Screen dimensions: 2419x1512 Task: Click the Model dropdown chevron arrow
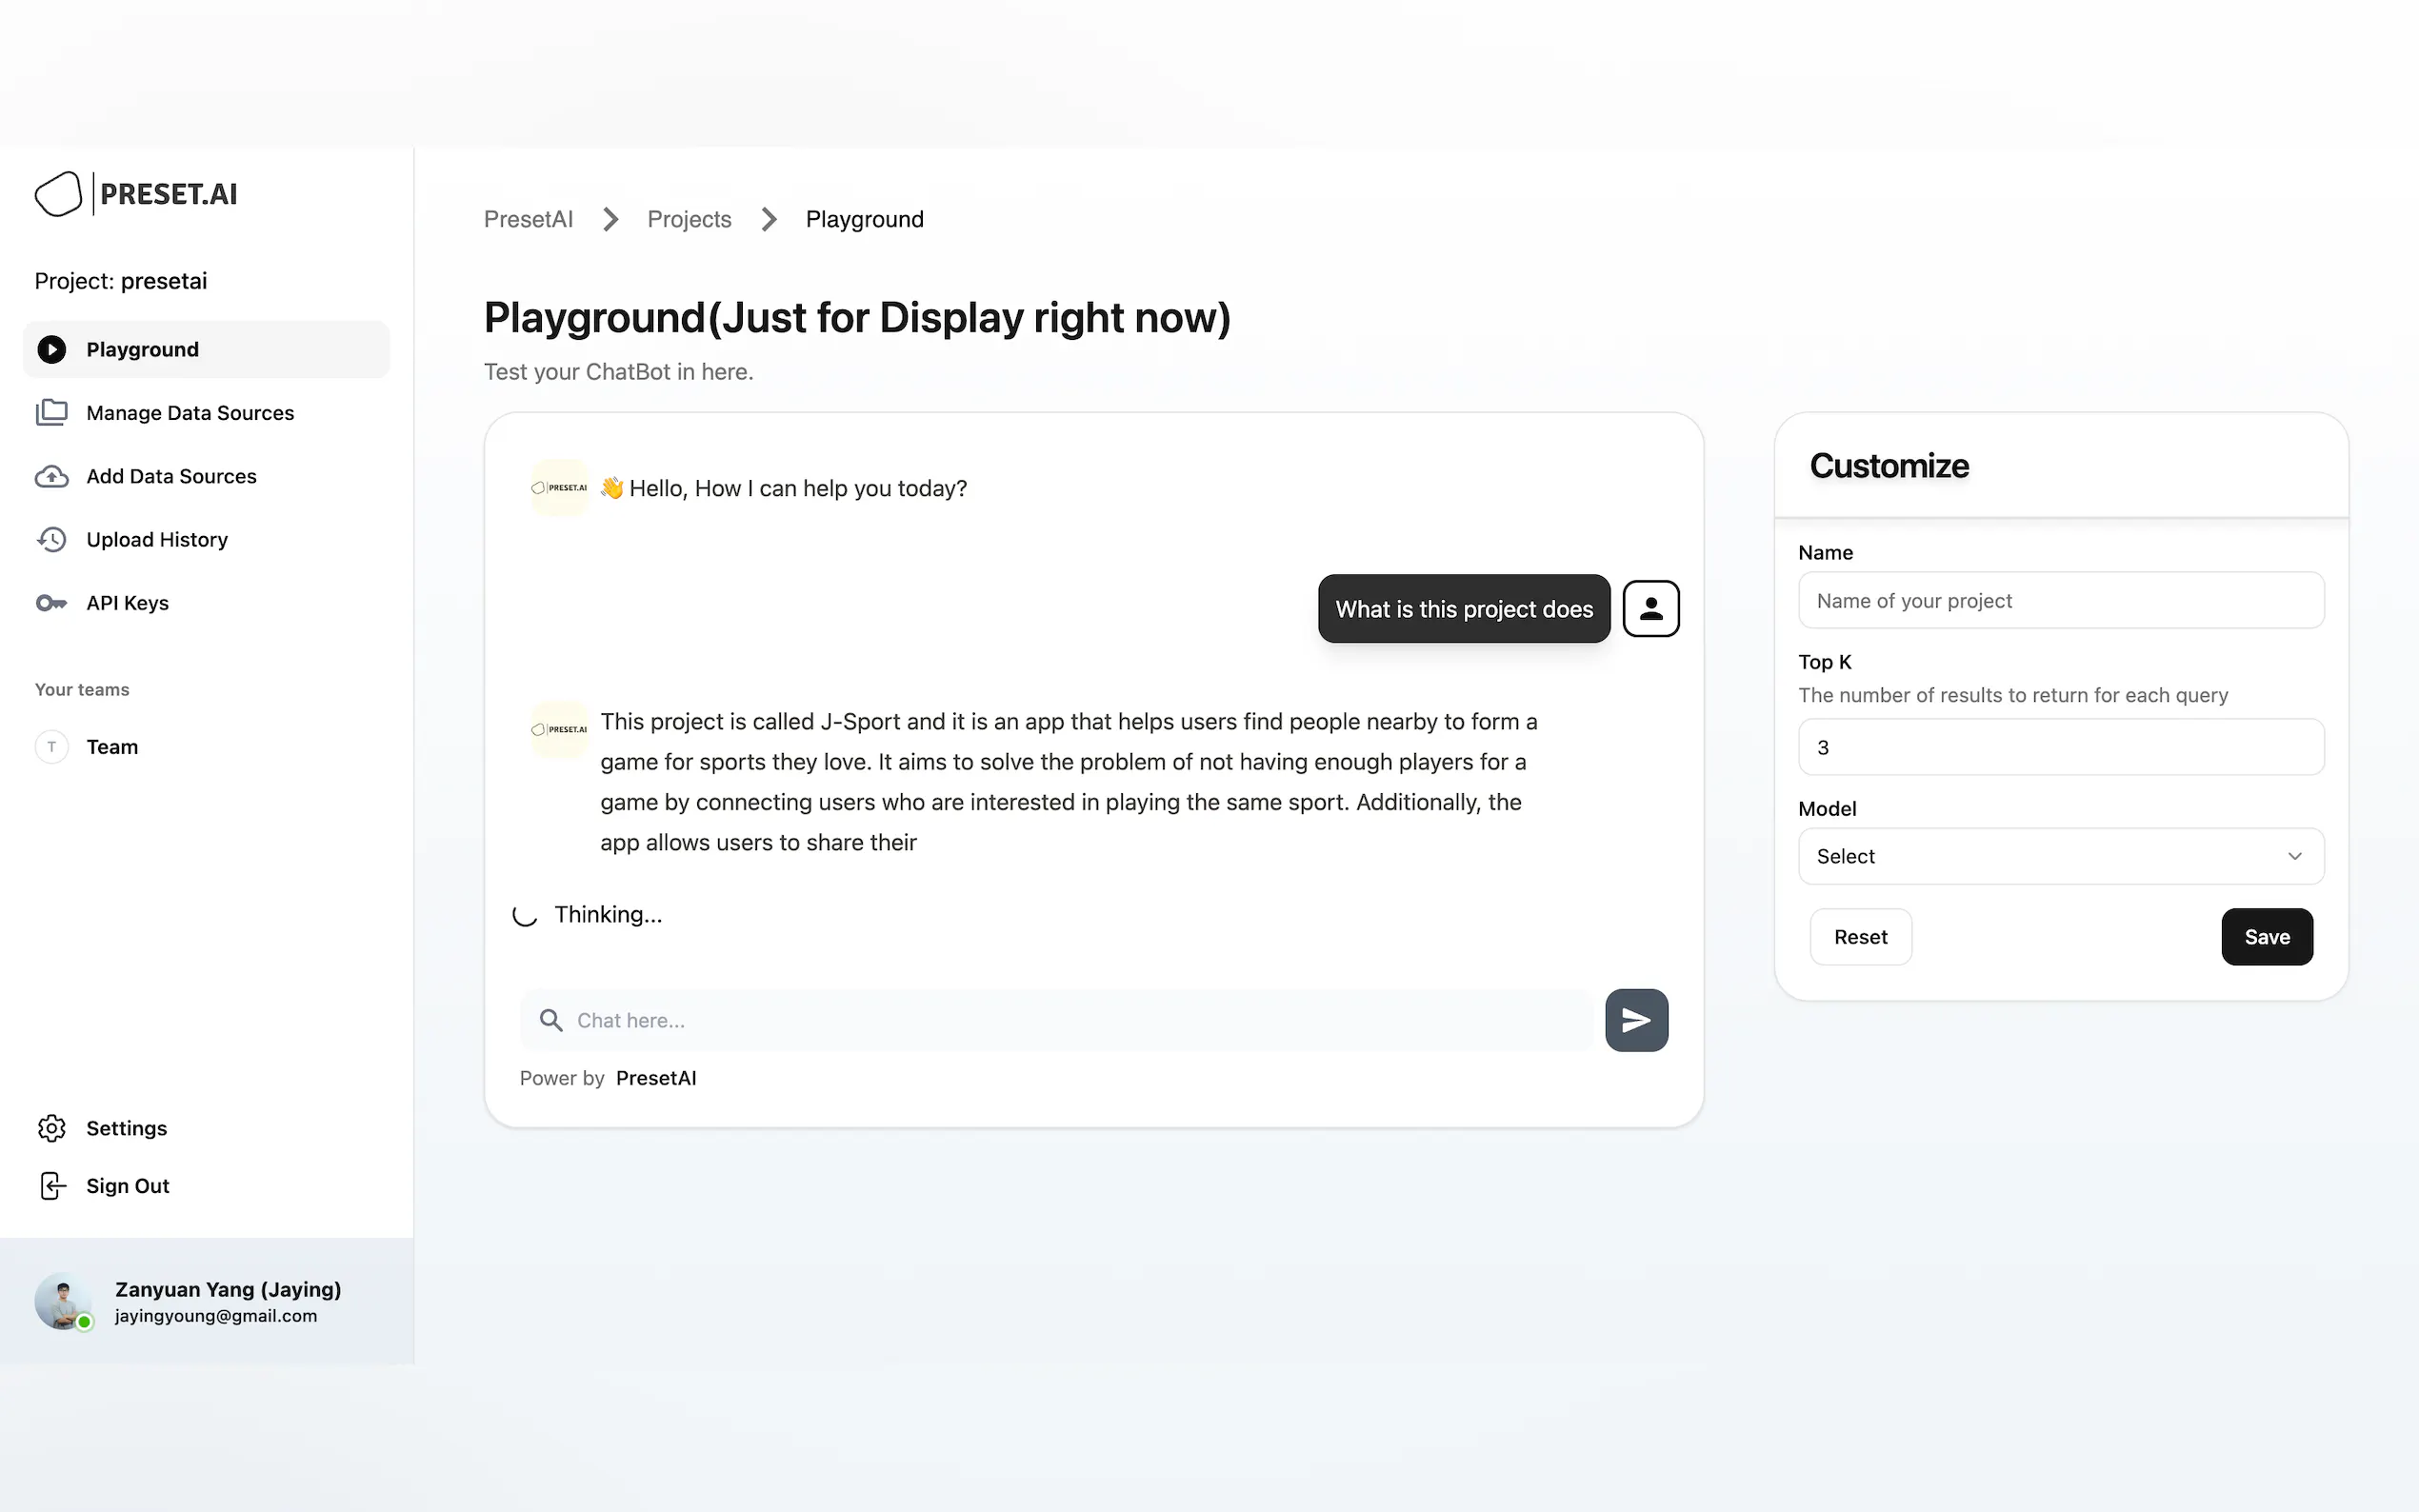[x=2294, y=856]
